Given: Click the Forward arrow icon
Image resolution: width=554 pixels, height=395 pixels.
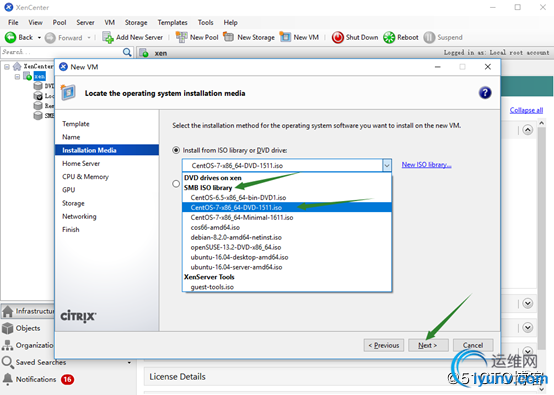Looking at the screenshot, I should (50, 37).
